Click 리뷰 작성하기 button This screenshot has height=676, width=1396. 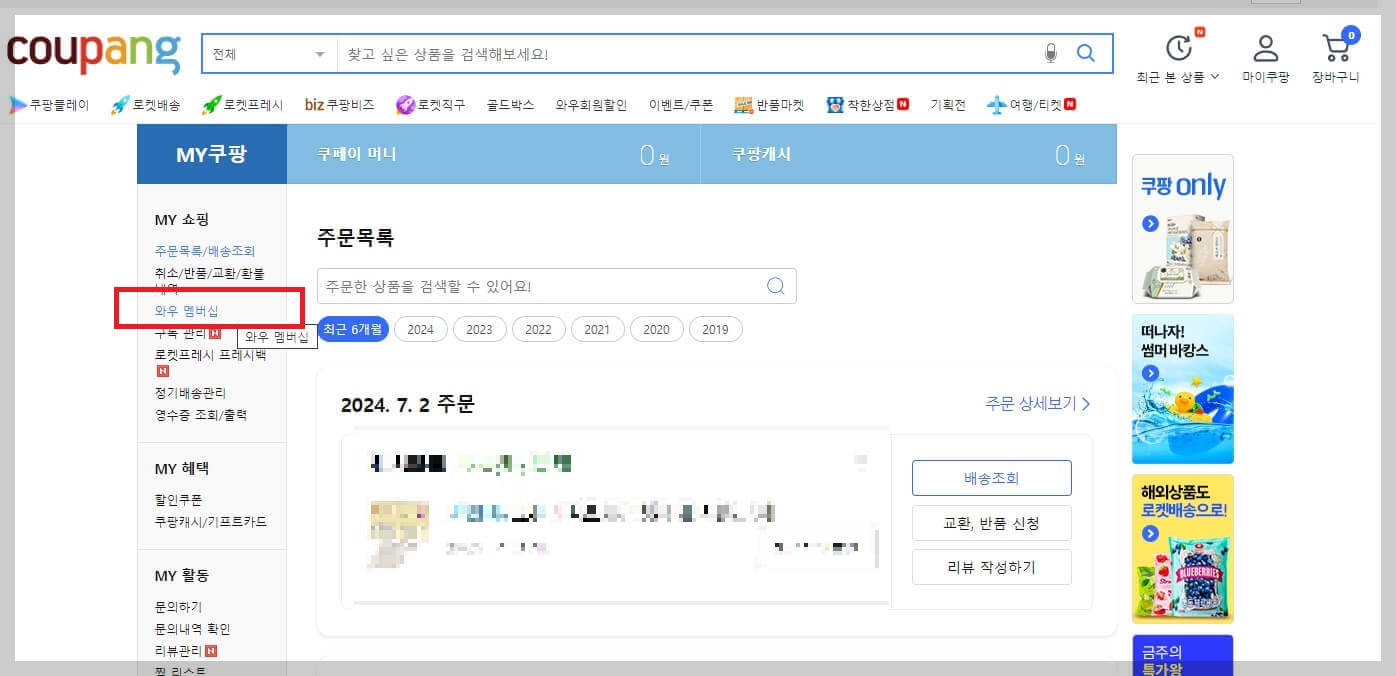992,567
